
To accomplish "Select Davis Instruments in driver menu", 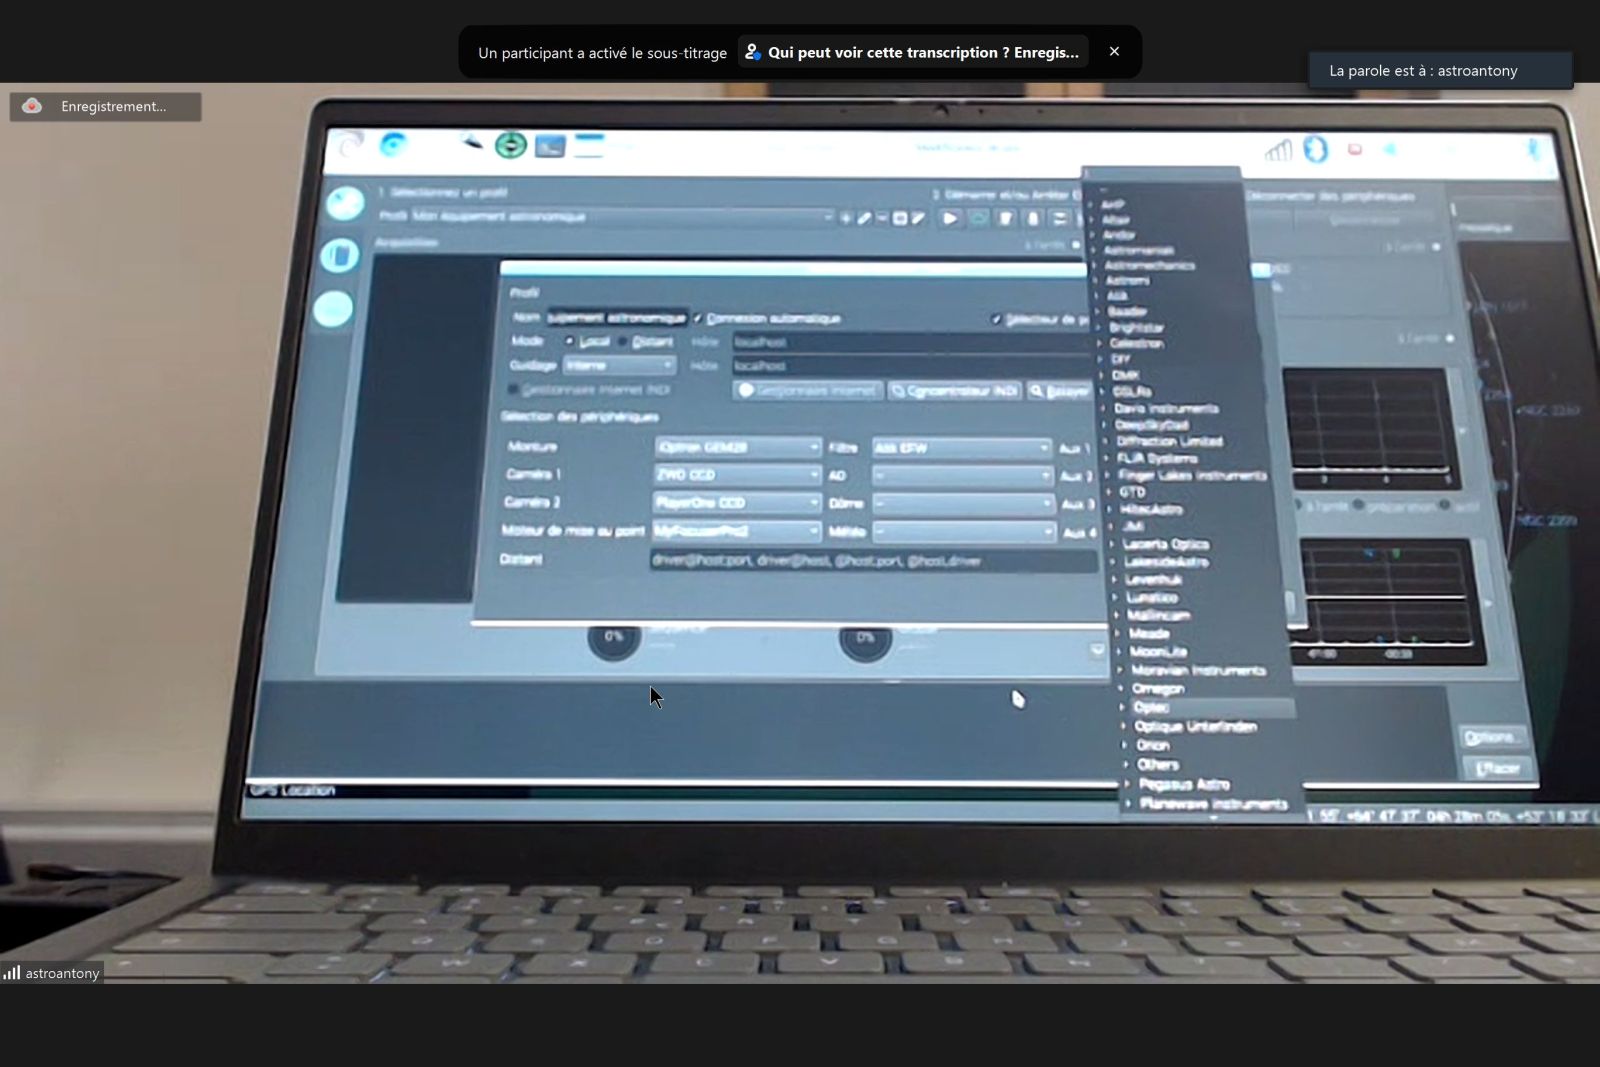I will point(1166,408).
